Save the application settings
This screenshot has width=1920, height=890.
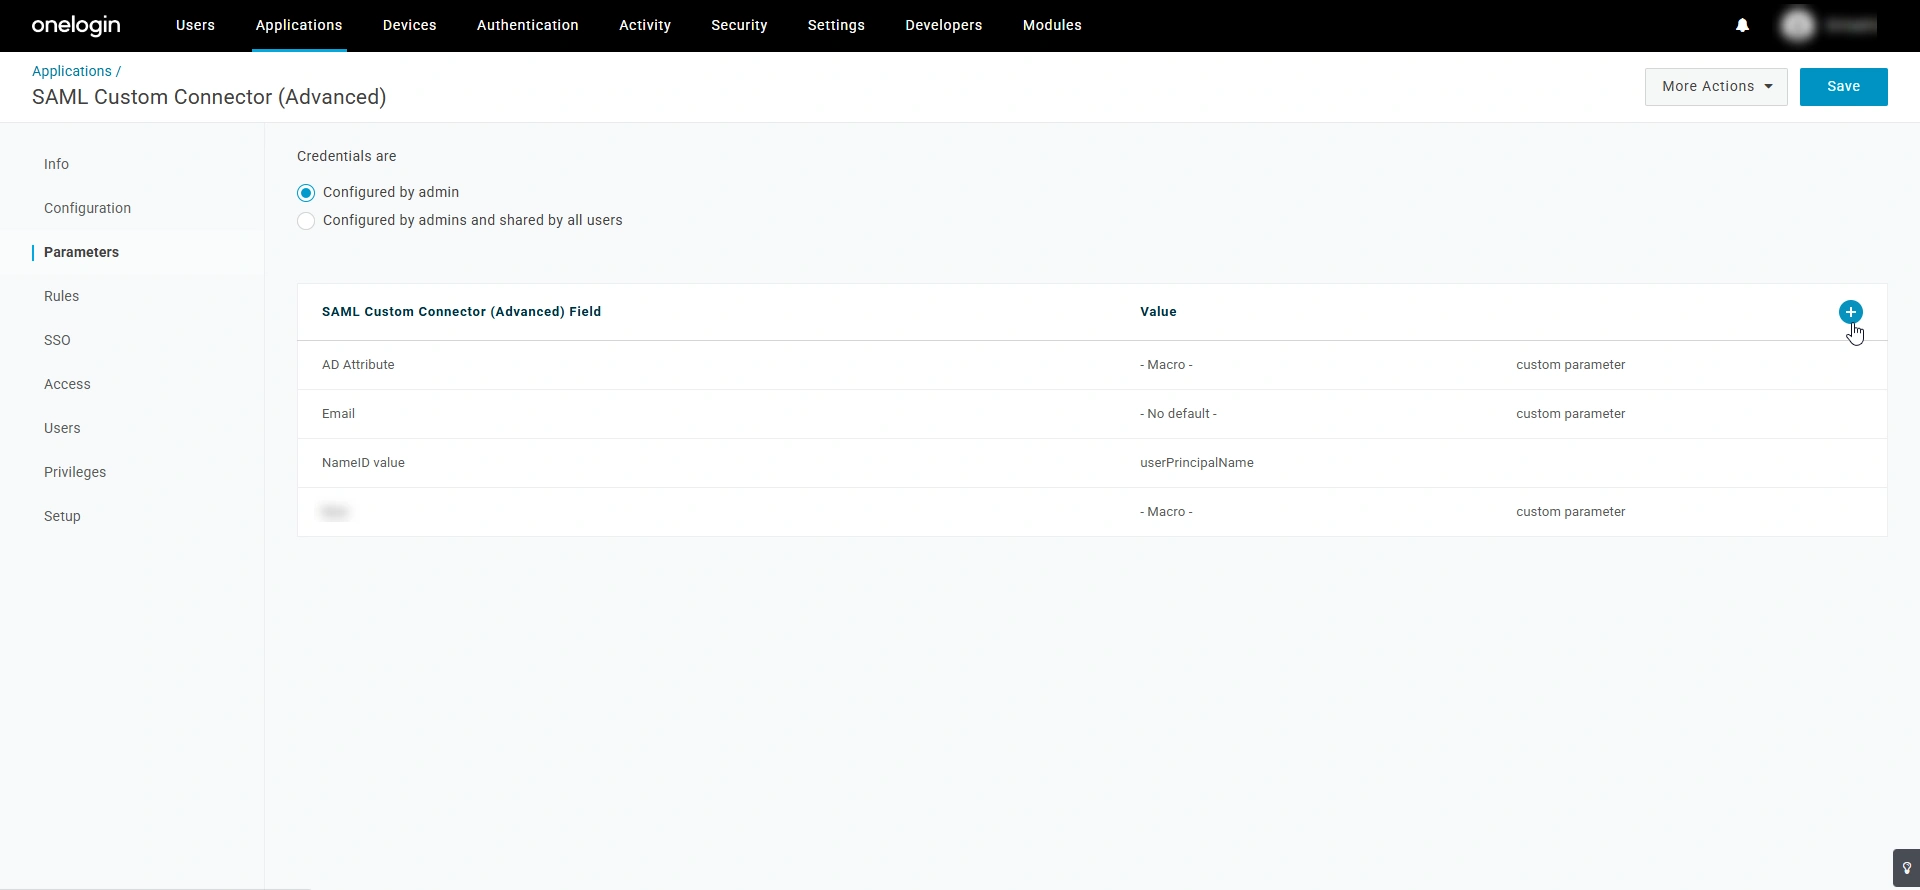coord(1843,87)
